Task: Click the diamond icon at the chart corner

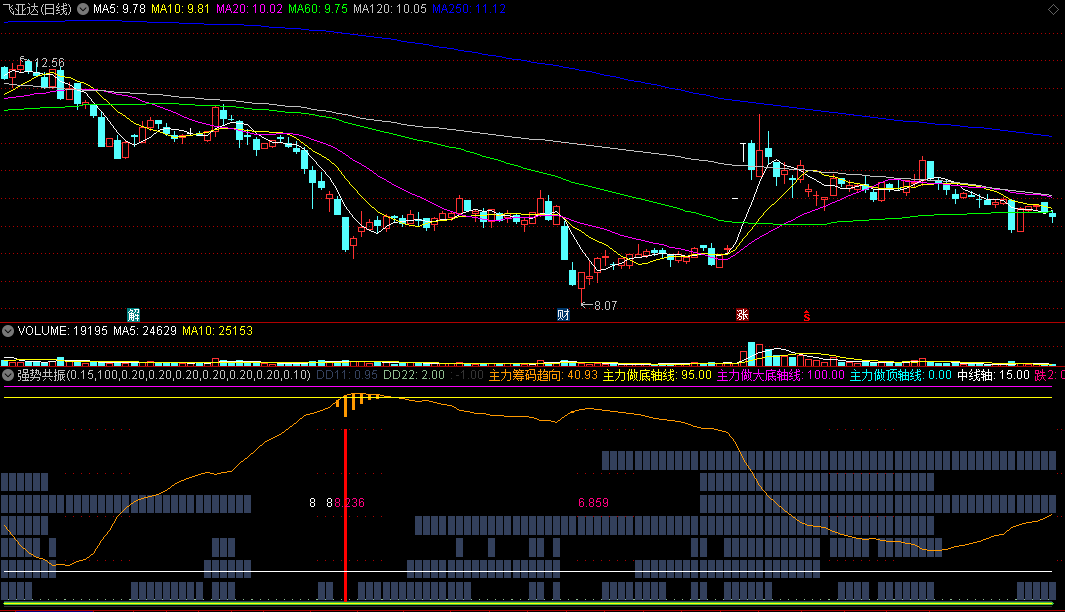Action: [x=1053, y=9]
